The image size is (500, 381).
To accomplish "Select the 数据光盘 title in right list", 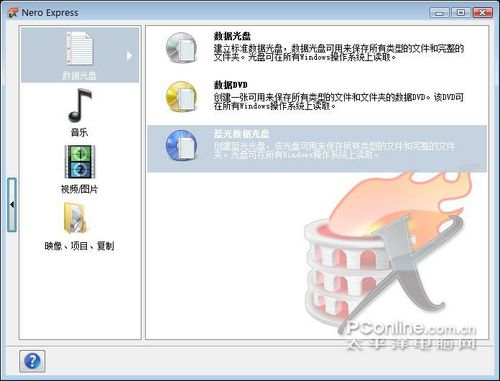I will tap(232, 36).
